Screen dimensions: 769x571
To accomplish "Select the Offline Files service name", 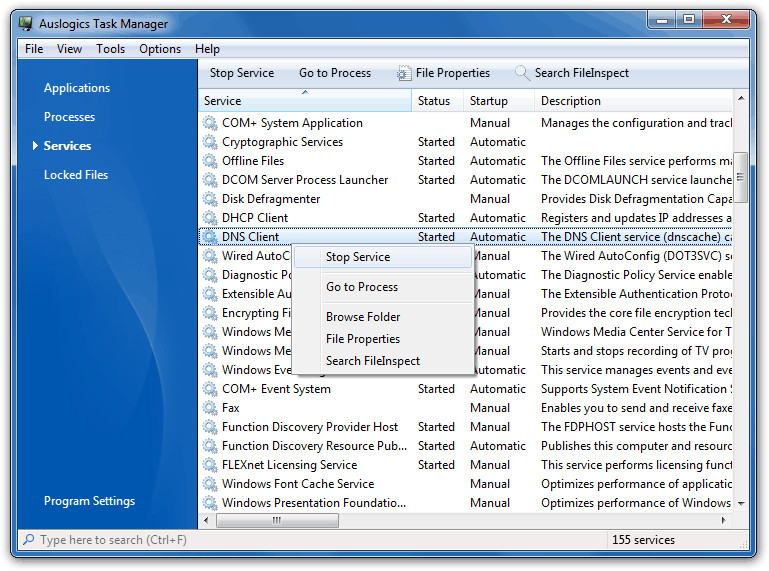I will point(253,161).
